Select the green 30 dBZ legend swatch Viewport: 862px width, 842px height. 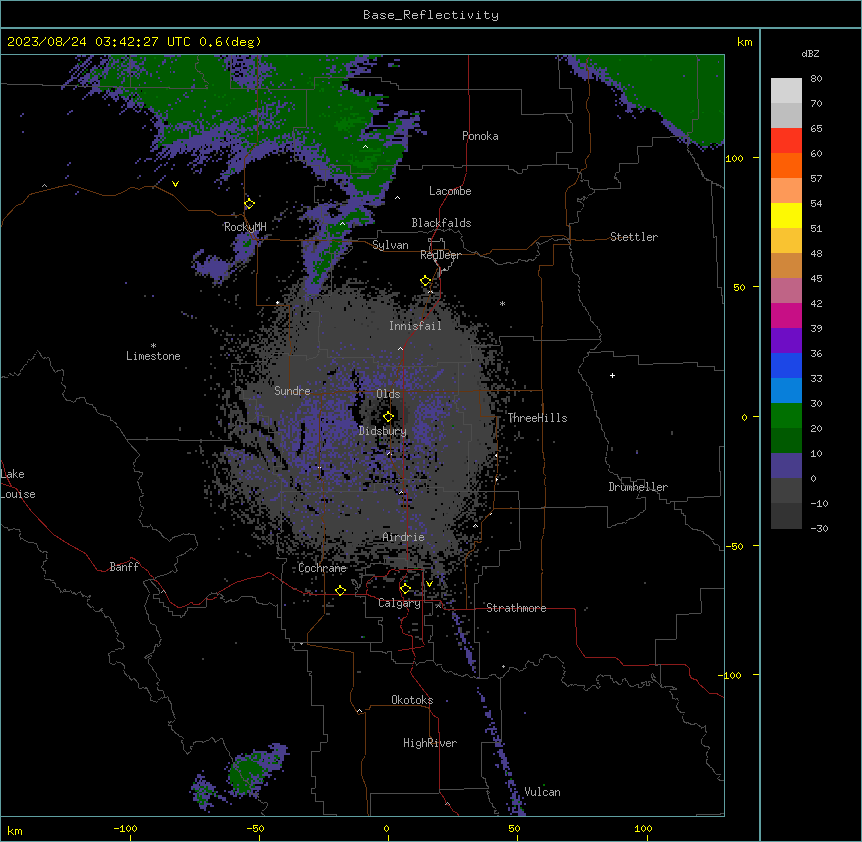(786, 416)
